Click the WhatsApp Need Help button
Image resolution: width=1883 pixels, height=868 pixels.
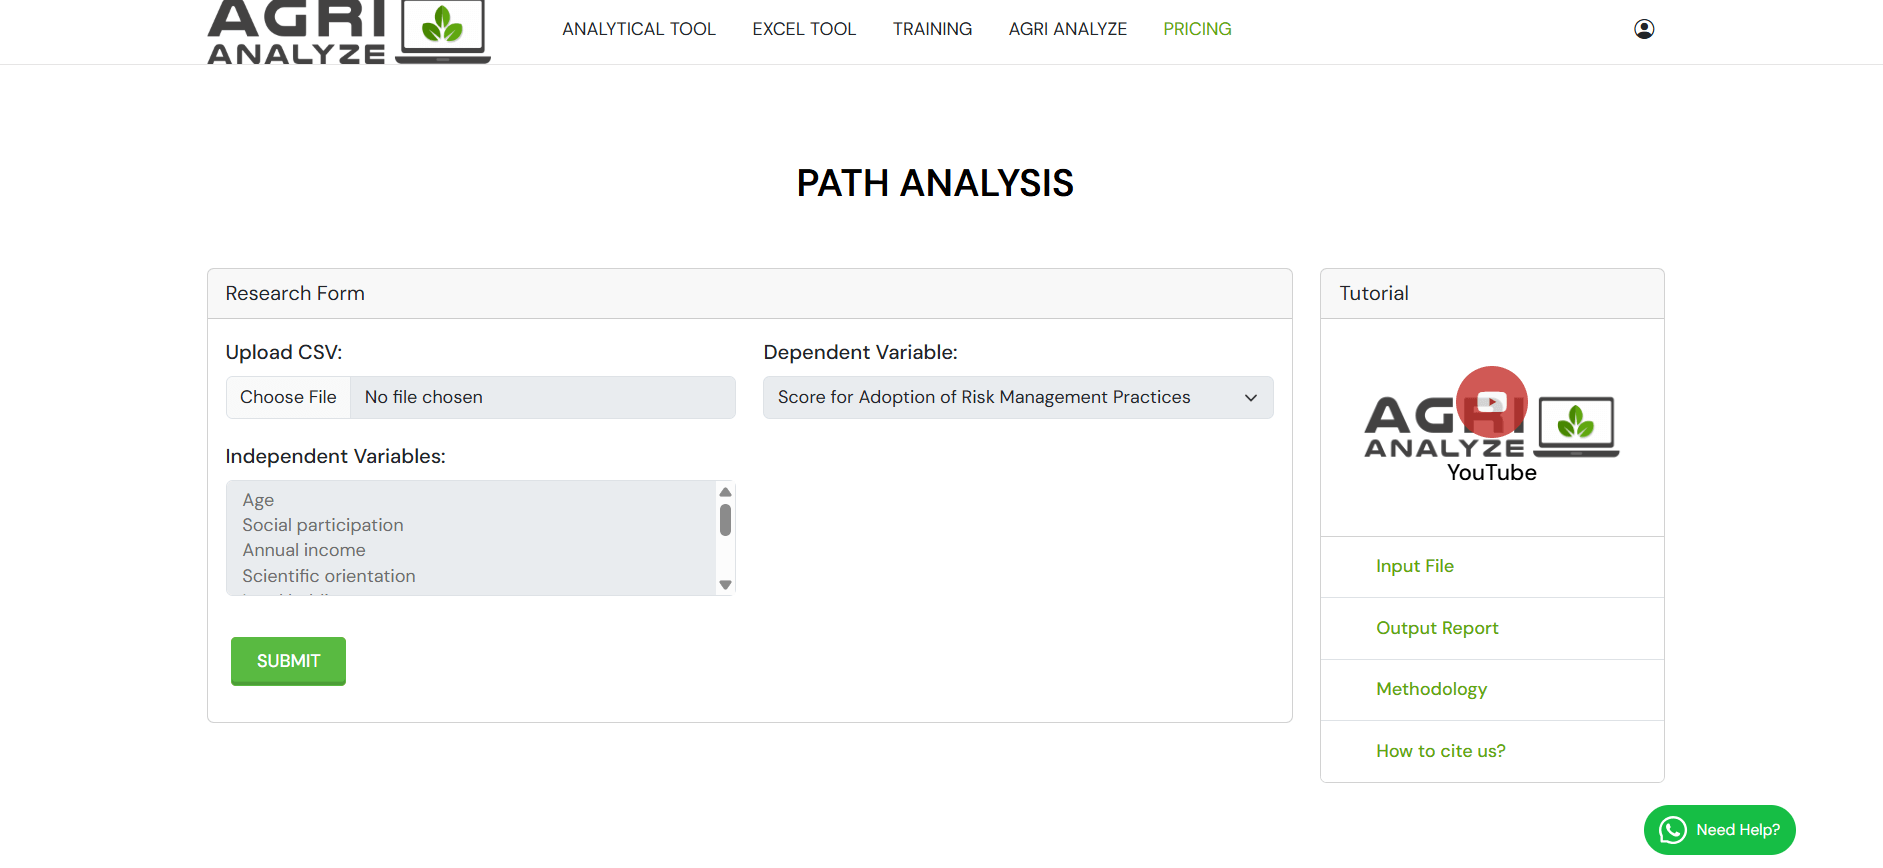pos(1719,830)
